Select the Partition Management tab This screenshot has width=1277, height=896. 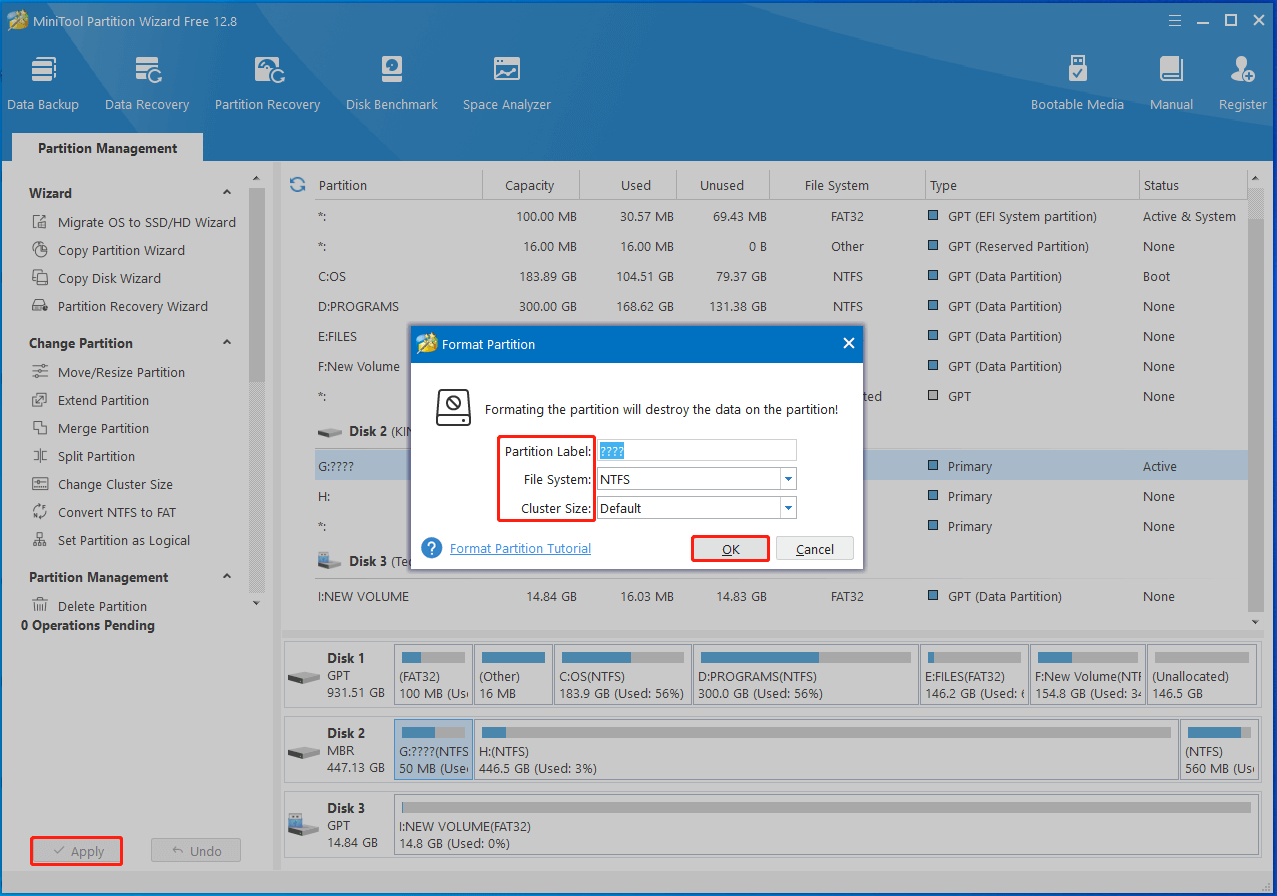pos(108,148)
